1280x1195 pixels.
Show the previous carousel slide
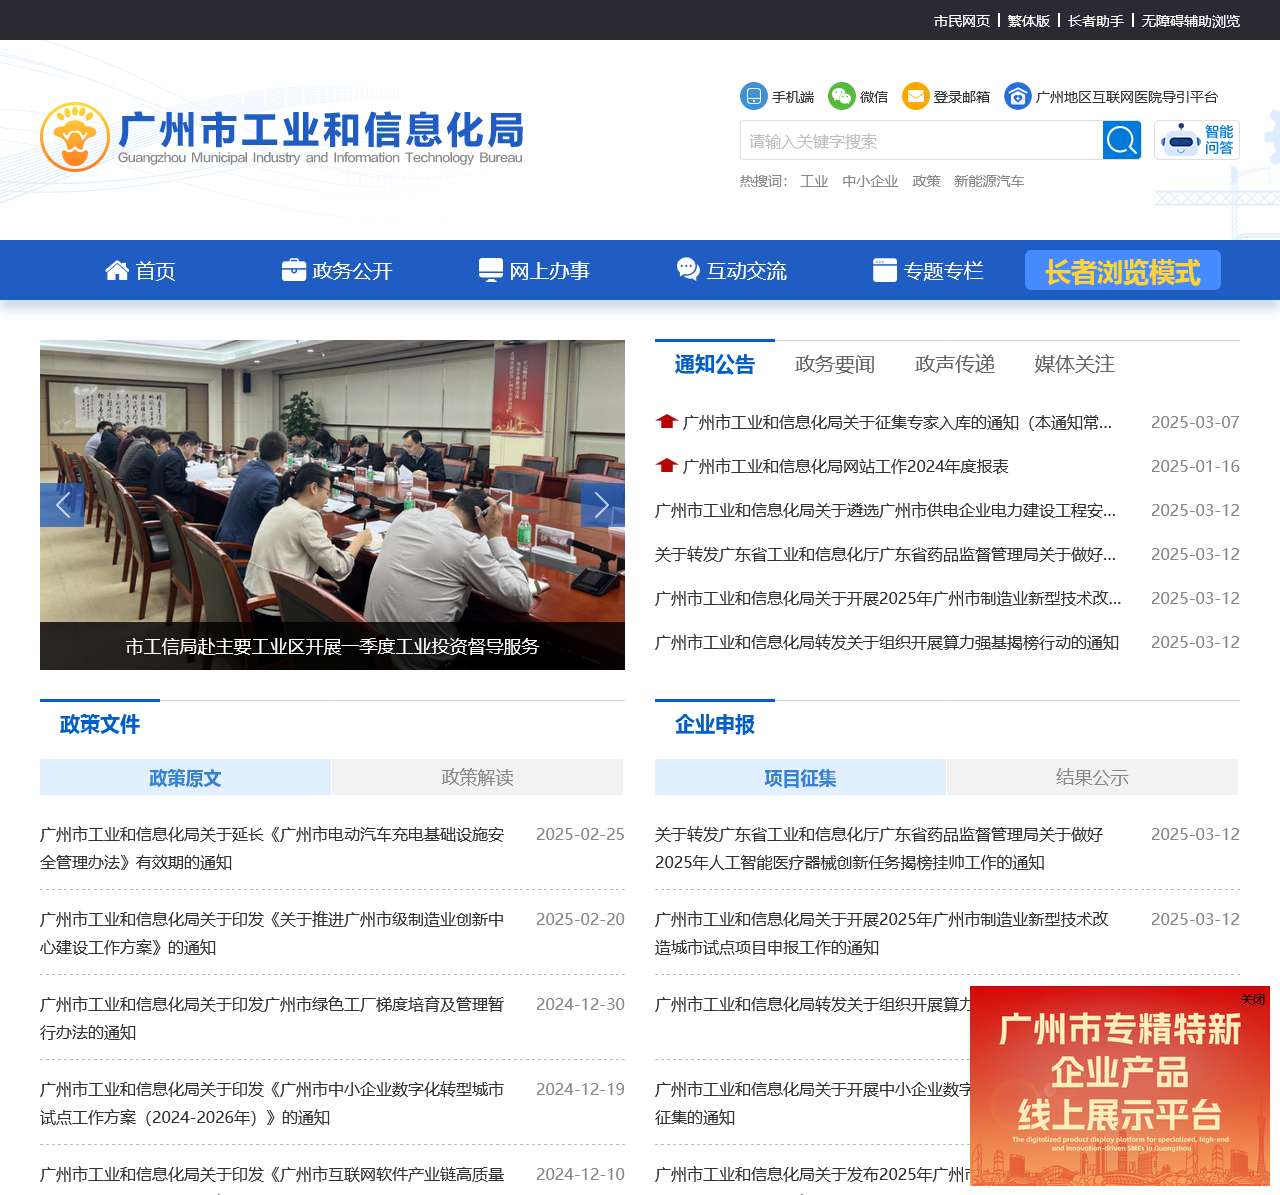click(62, 505)
